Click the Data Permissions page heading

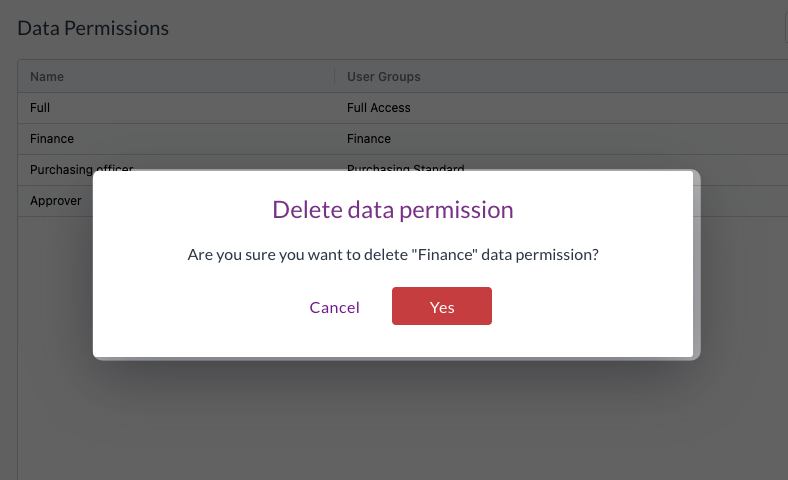93,28
